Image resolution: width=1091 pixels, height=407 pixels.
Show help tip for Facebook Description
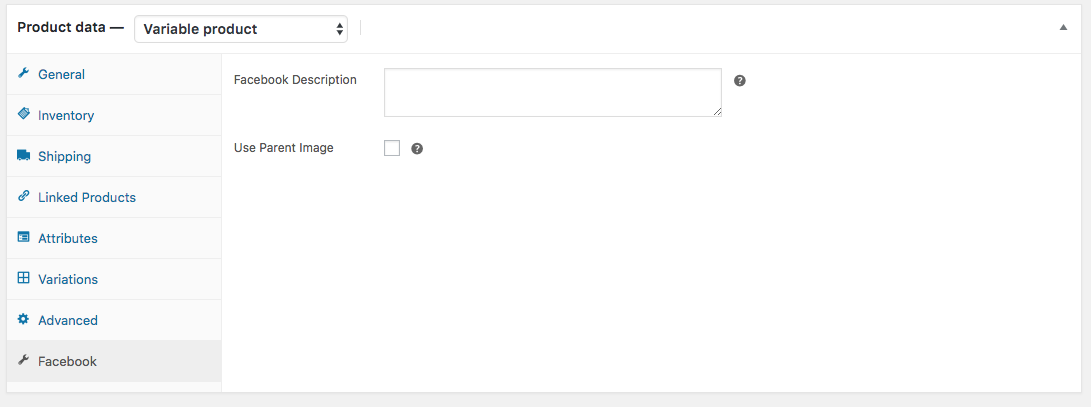coord(740,81)
